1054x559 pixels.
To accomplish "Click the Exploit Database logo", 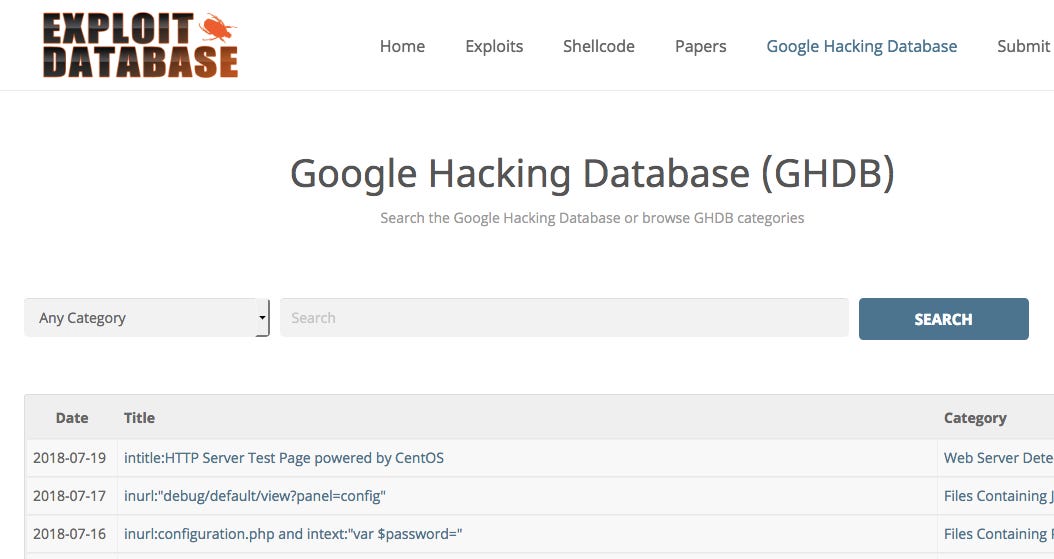I will click(x=140, y=45).
